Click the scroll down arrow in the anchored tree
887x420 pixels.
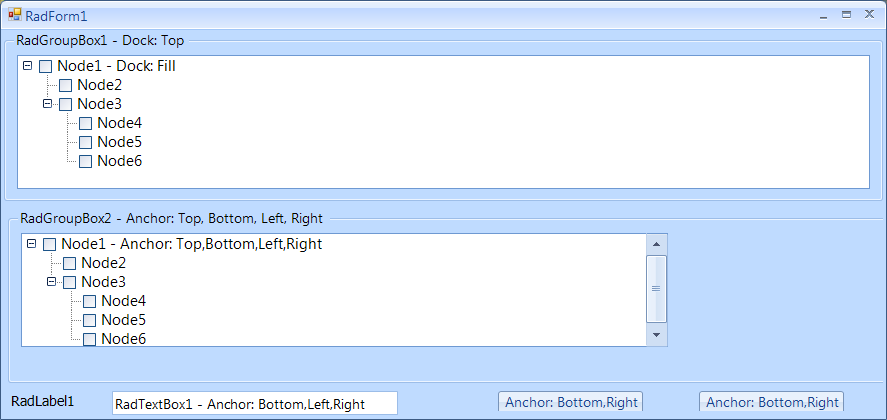click(x=656, y=335)
